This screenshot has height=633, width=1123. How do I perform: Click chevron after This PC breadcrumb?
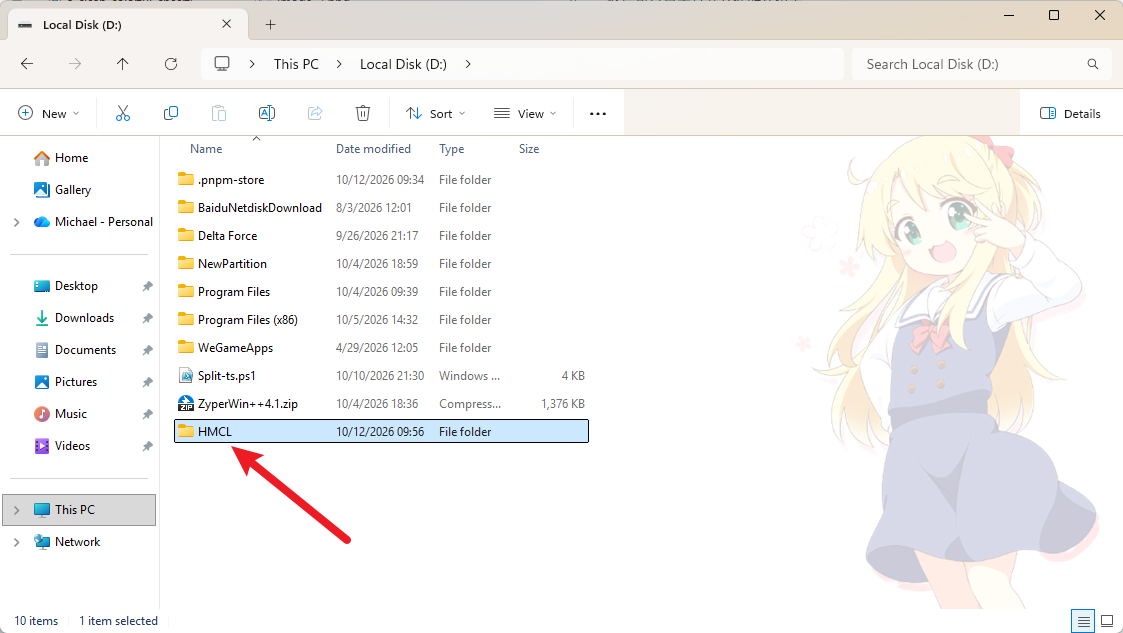click(339, 64)
